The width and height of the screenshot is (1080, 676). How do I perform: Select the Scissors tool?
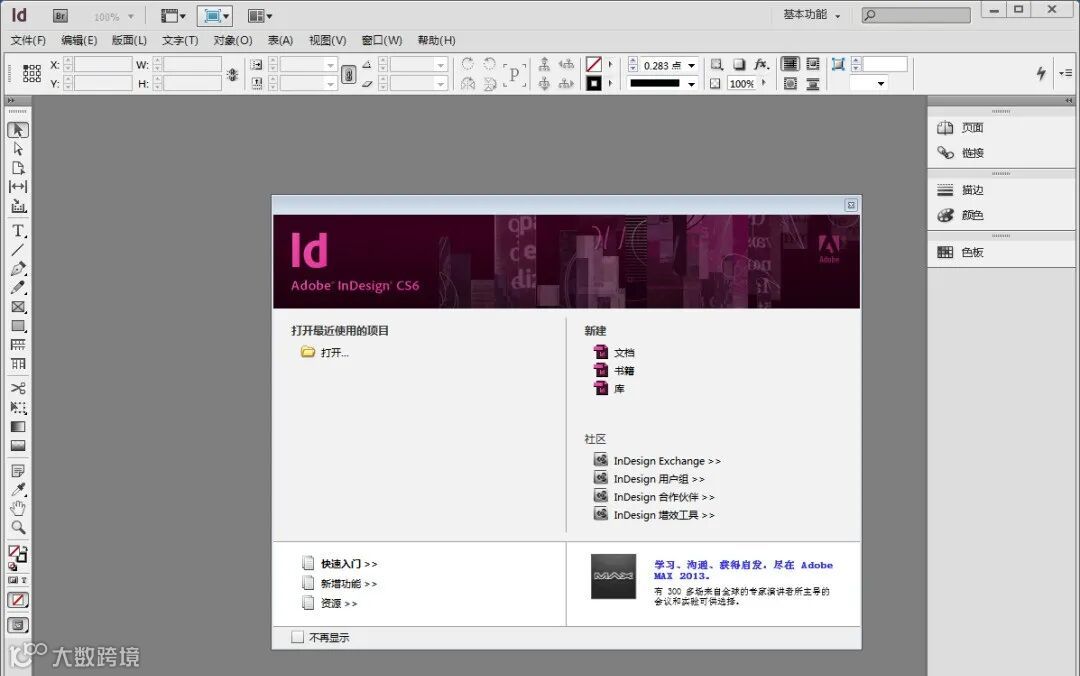click(x=18, y=388)
